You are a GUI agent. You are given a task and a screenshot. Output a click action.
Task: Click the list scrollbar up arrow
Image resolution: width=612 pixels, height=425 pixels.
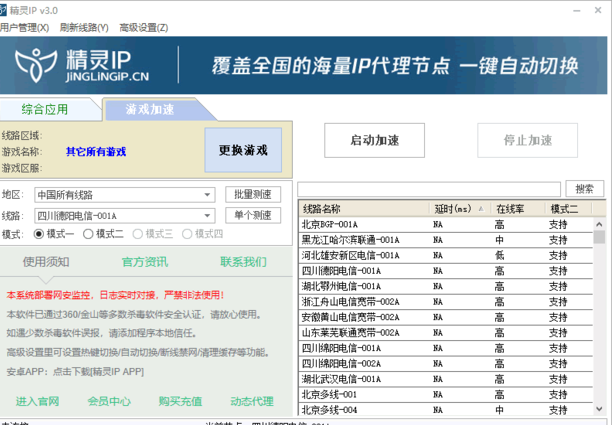(599, 224)
